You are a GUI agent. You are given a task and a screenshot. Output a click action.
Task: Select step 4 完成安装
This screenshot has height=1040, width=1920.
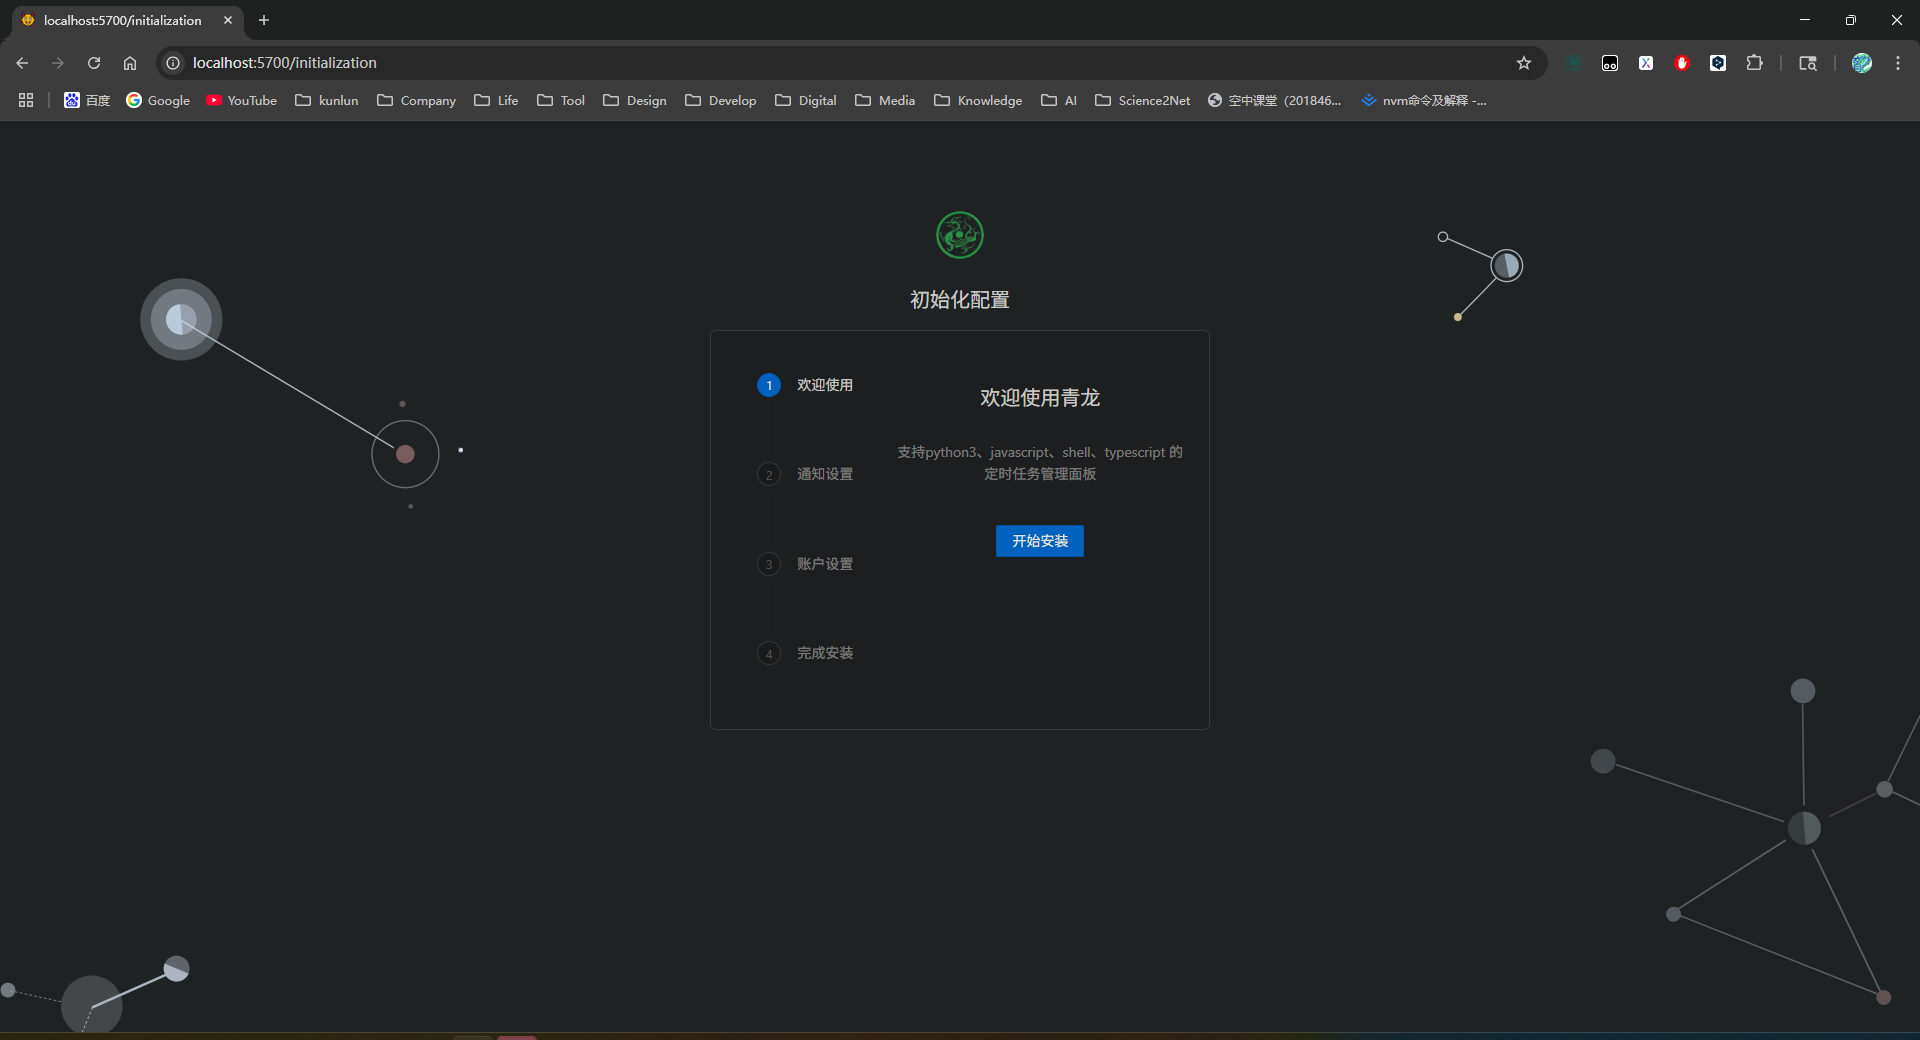click(x=806, y=653)
